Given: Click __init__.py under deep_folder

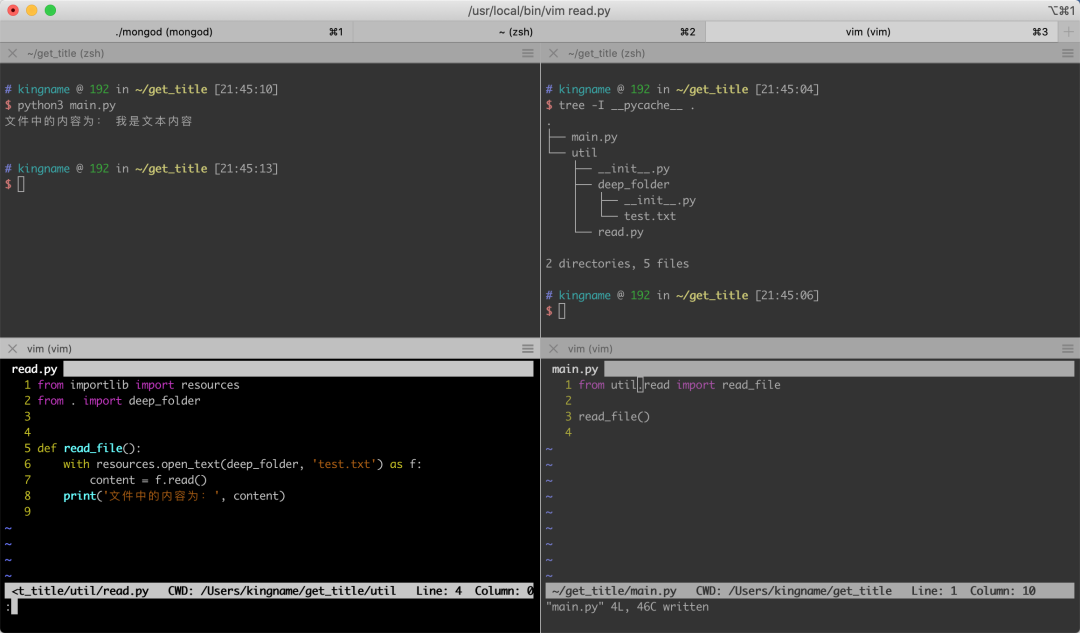Looking at the screenshot, I should (x=660, y=200).
